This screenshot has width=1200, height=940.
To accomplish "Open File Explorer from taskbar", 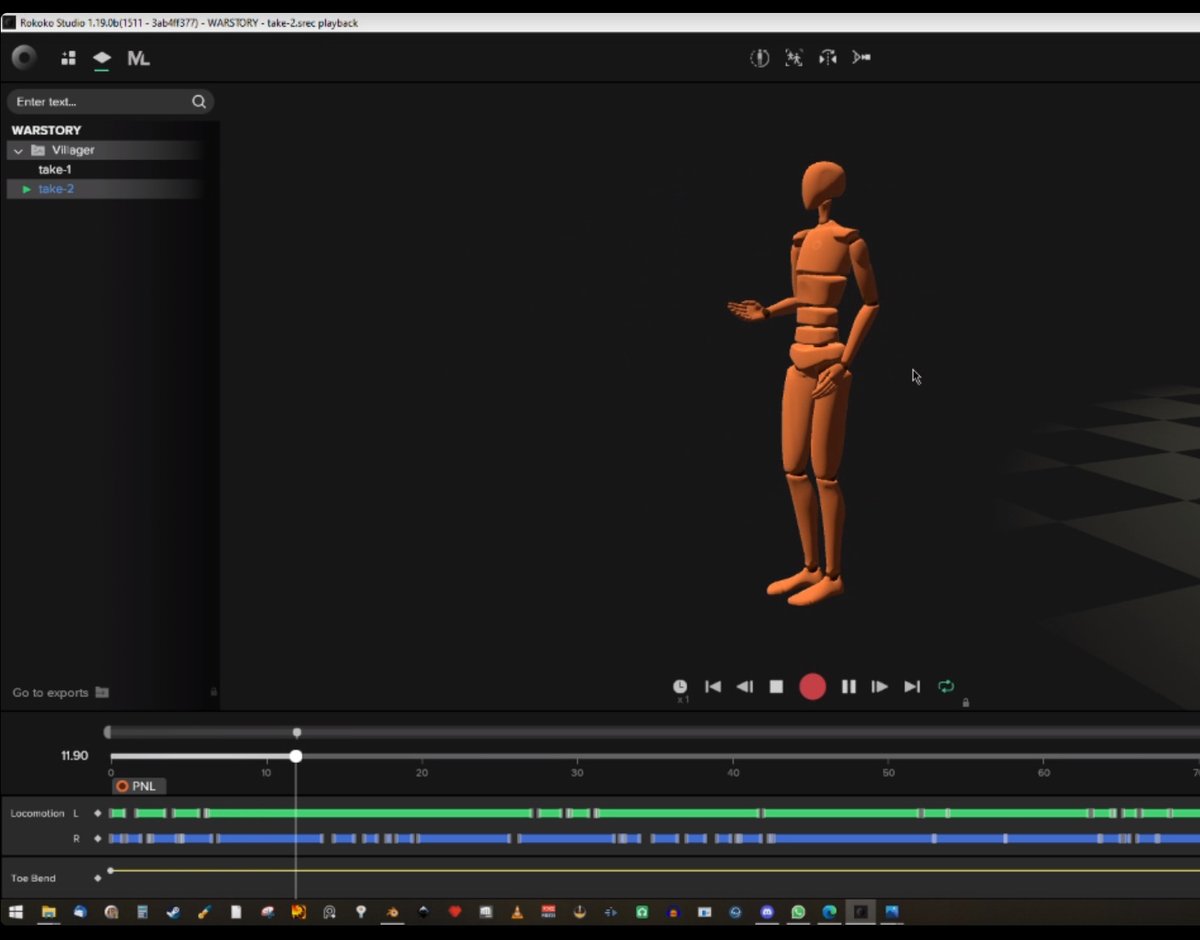I will coord(48,912).
